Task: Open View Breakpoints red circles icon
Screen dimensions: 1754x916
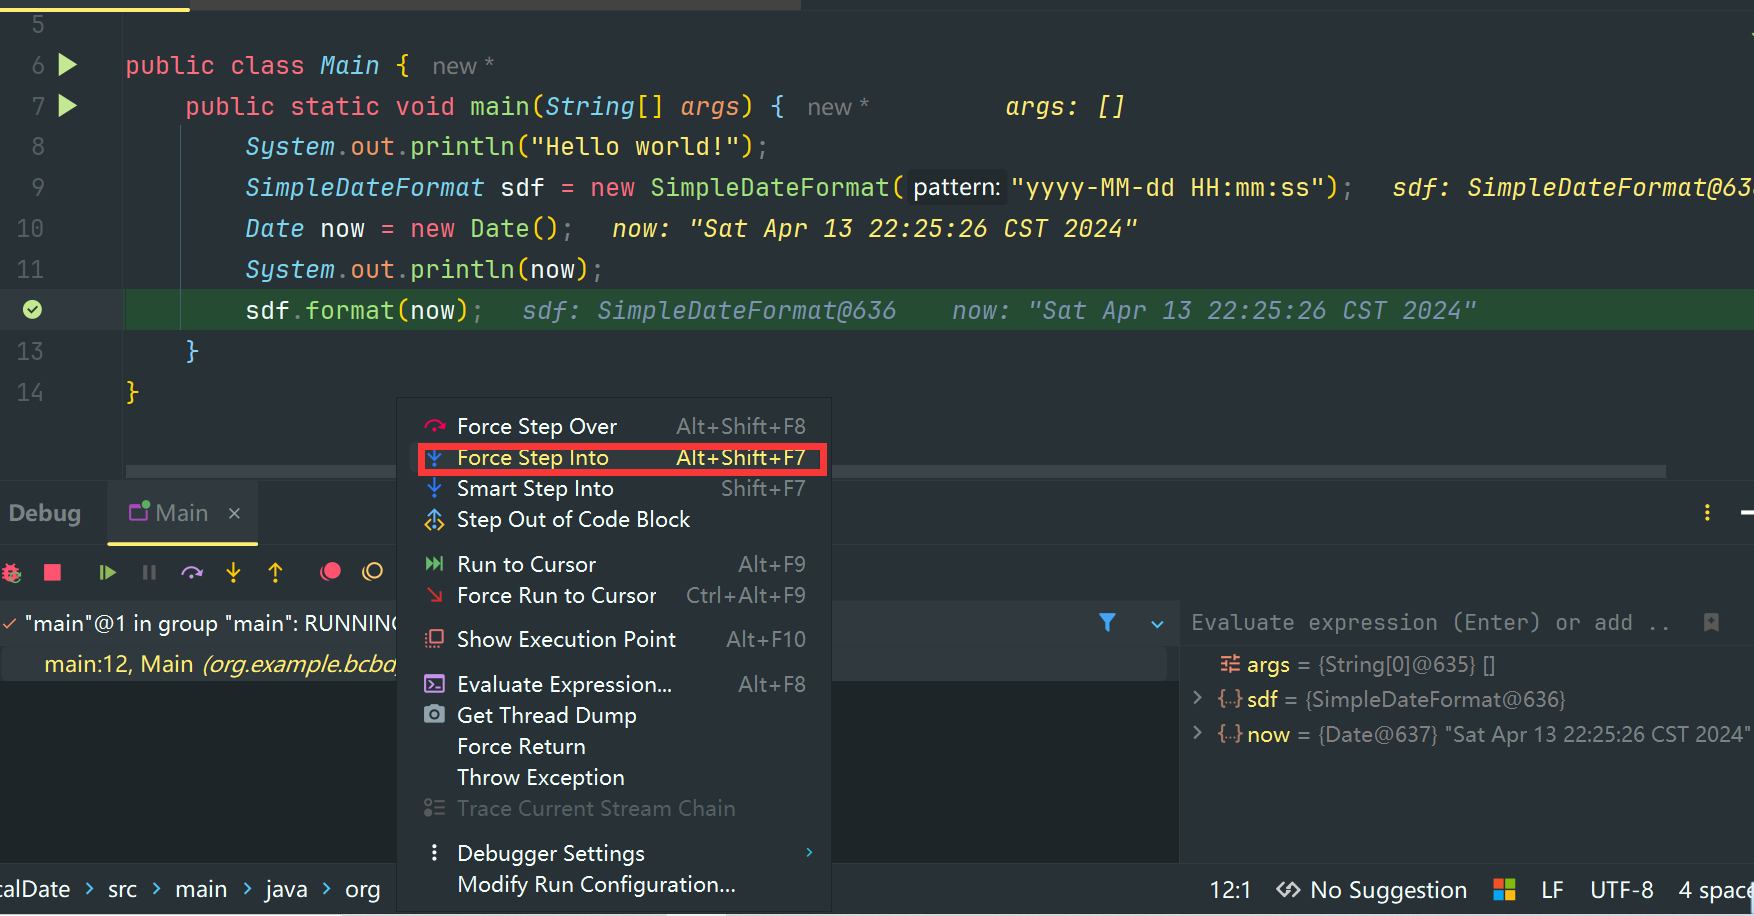Action: click(x=330, y=571)
